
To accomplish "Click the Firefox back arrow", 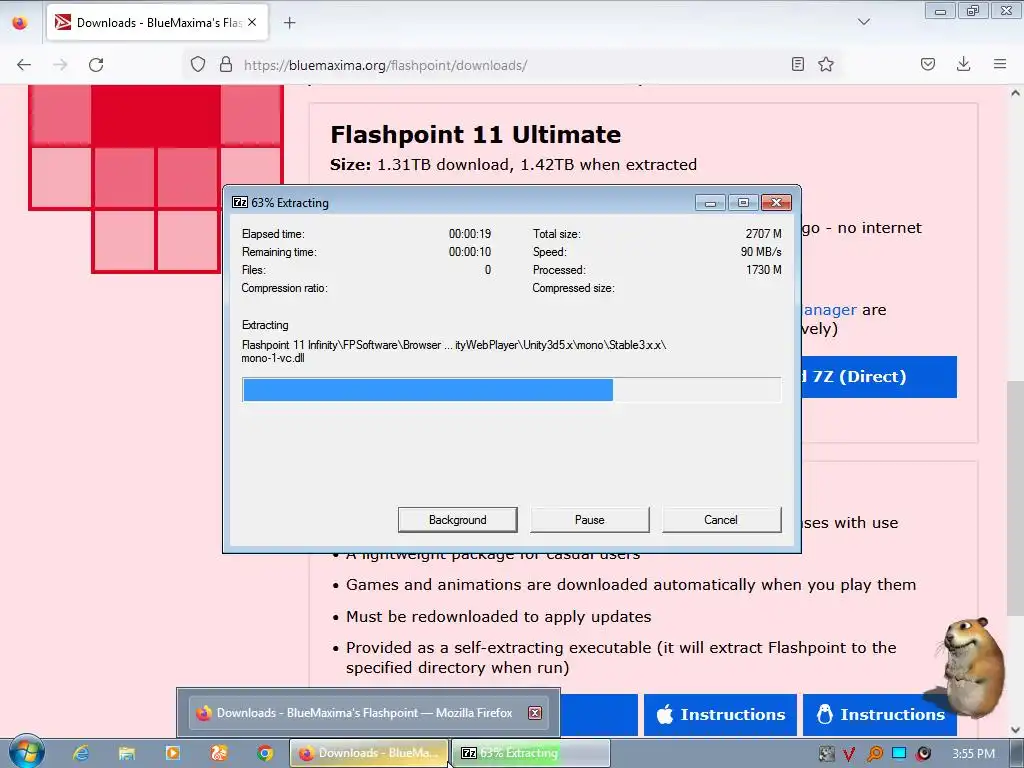I will pyautogui.click(x=24, y=65).
